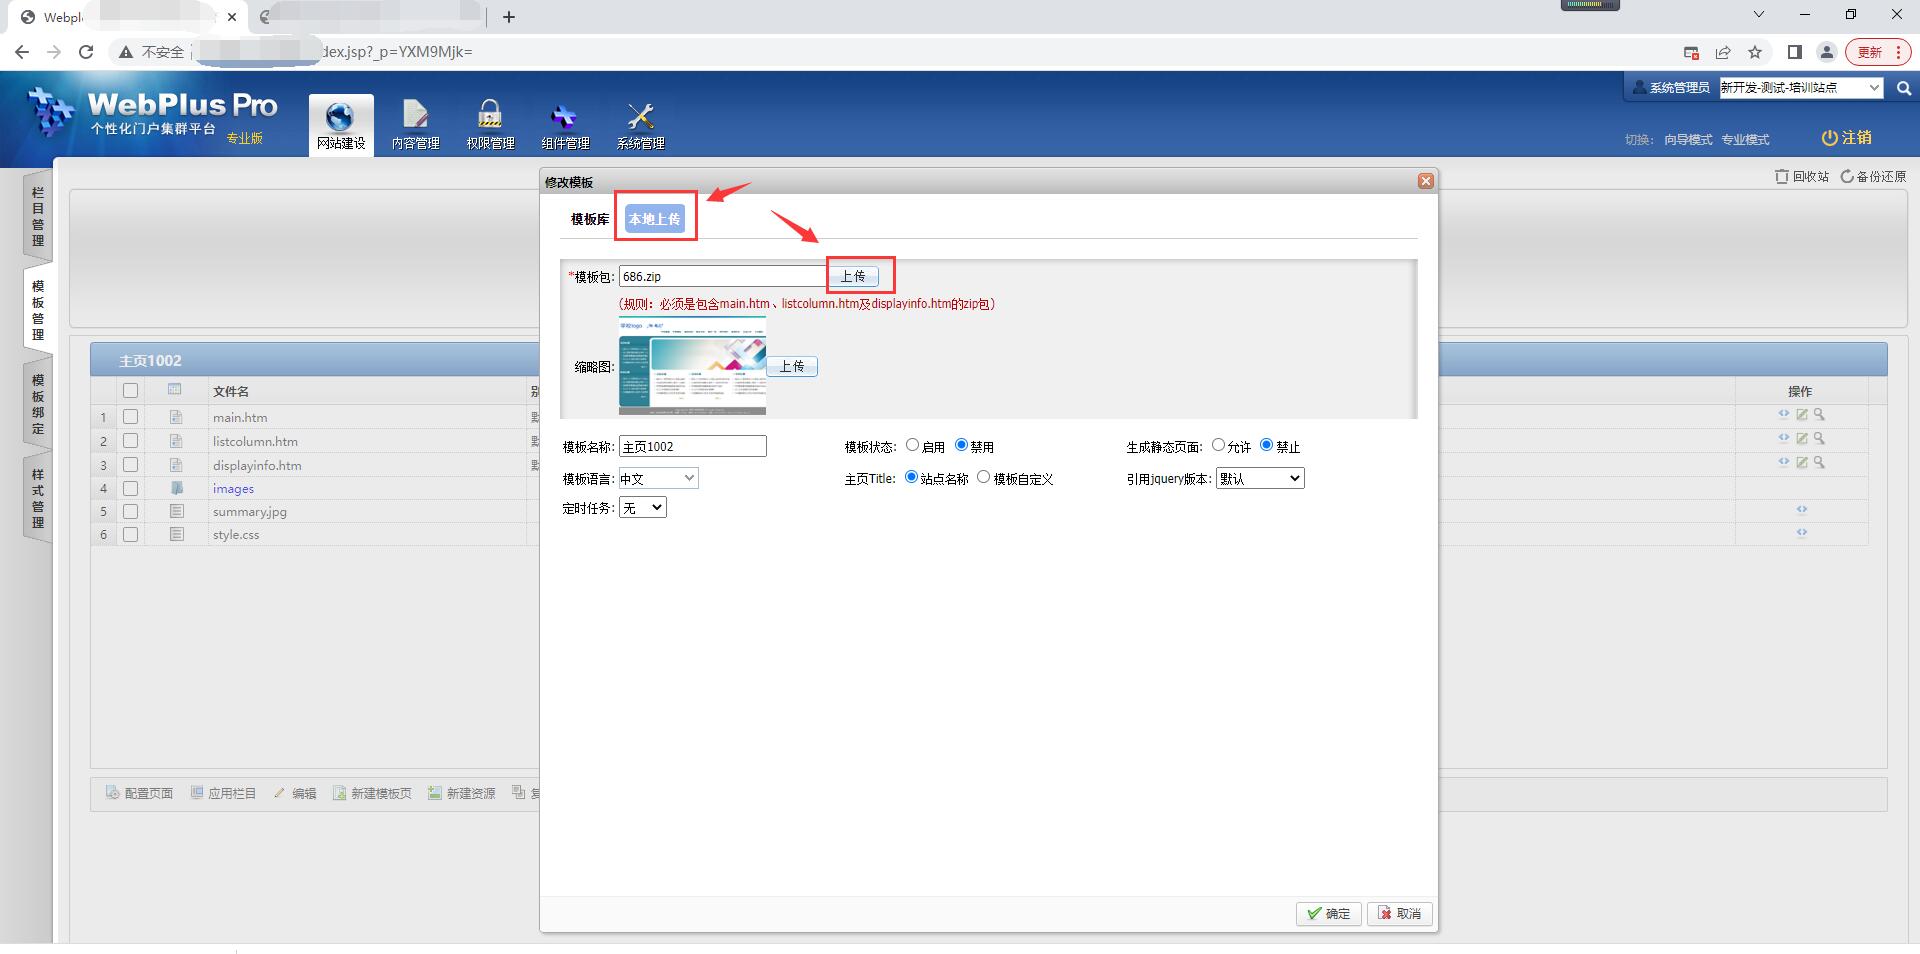Image resolution: width=1920 pixels, height=954 pixels.
Task: Click the search magnifier icon top right
Action: point(1904,88)
